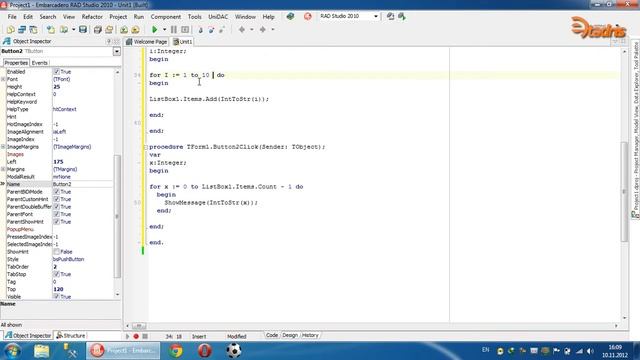Screen dimensions: 640x360
Task: Switch to the Events tab
Action: [x=40, y=63]
